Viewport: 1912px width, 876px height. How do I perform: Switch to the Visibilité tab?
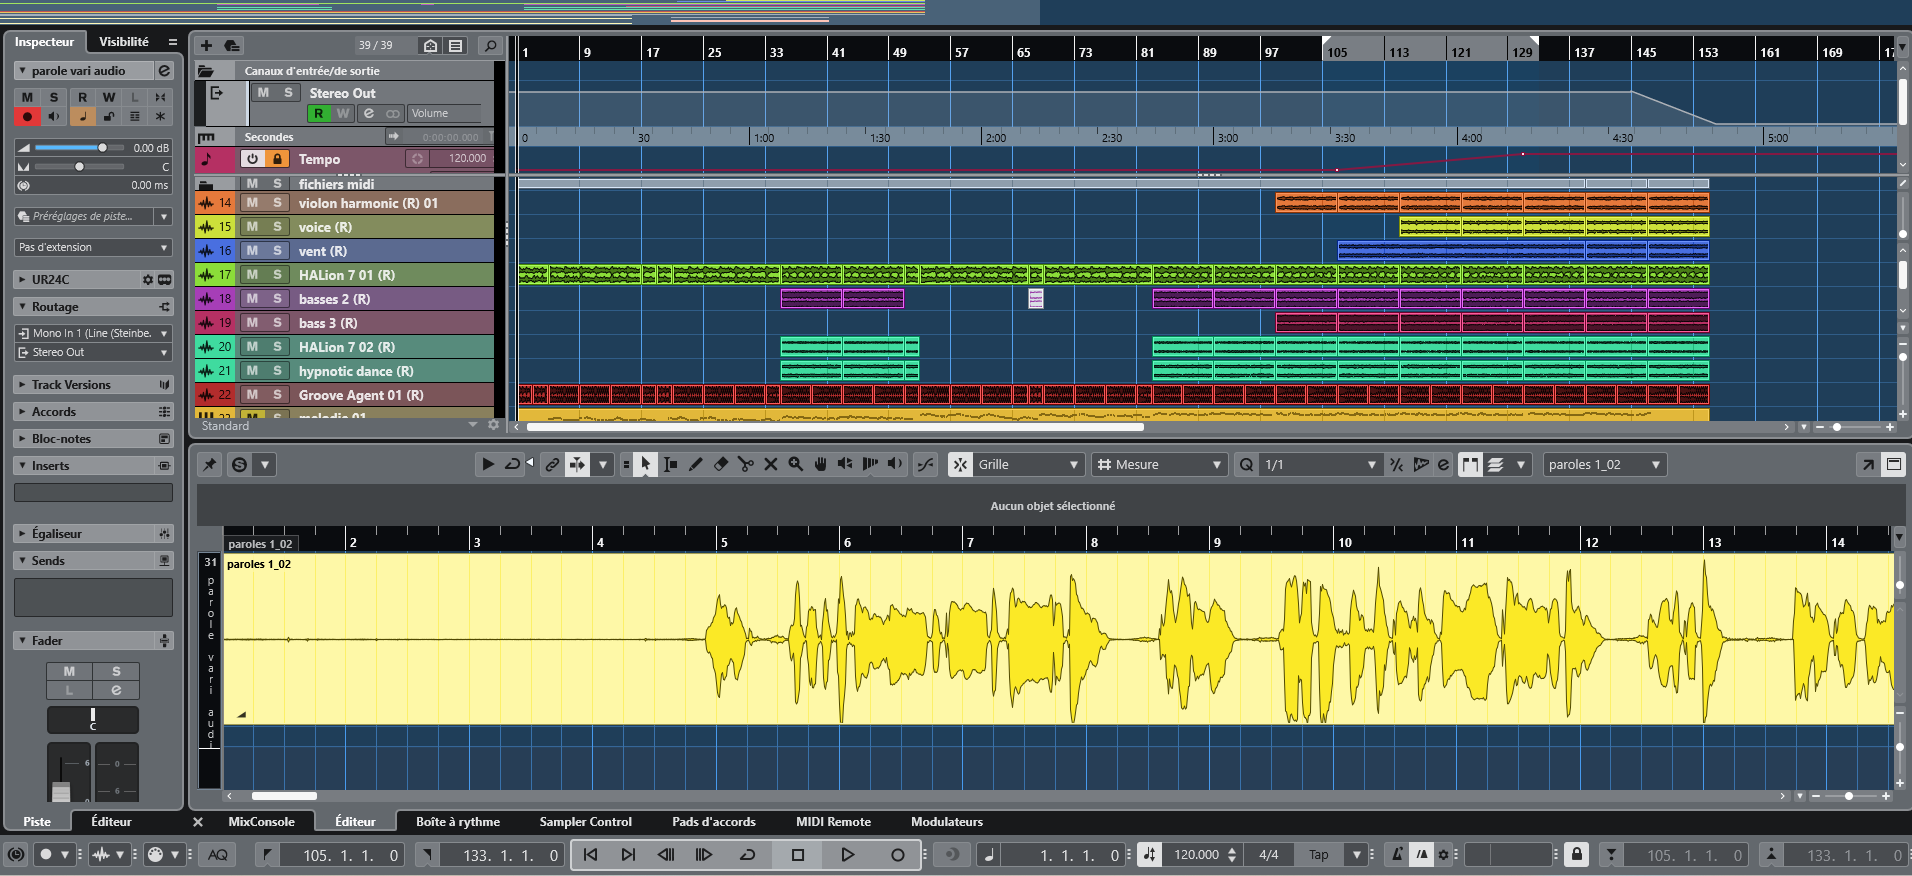coord(124,42)
